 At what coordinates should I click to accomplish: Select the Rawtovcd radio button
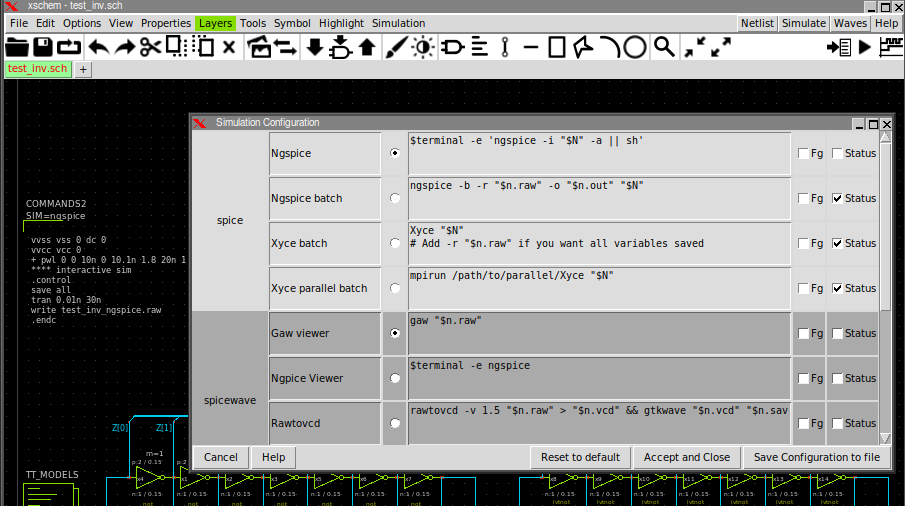(395, 423)
